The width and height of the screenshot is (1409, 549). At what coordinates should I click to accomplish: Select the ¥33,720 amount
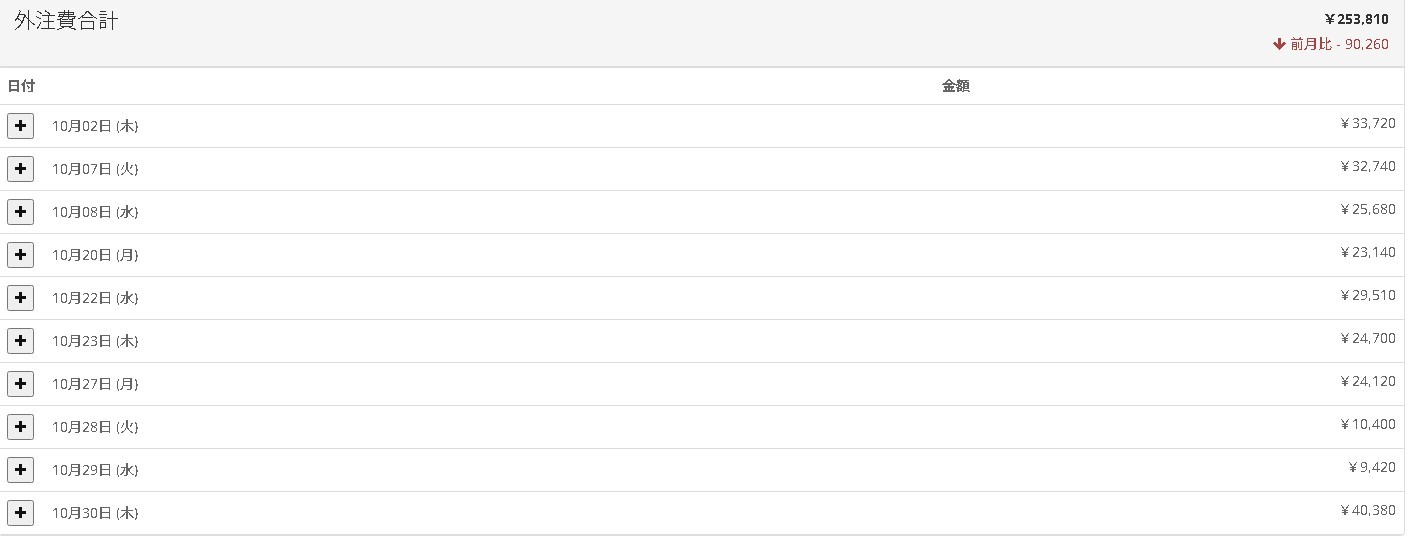click(x=1367, y=124)
